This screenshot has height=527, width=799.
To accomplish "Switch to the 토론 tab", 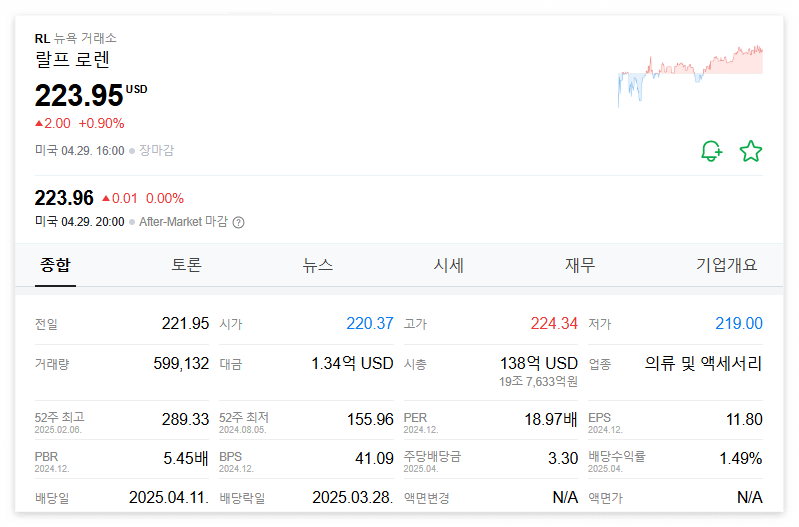I will coord(187,266).
